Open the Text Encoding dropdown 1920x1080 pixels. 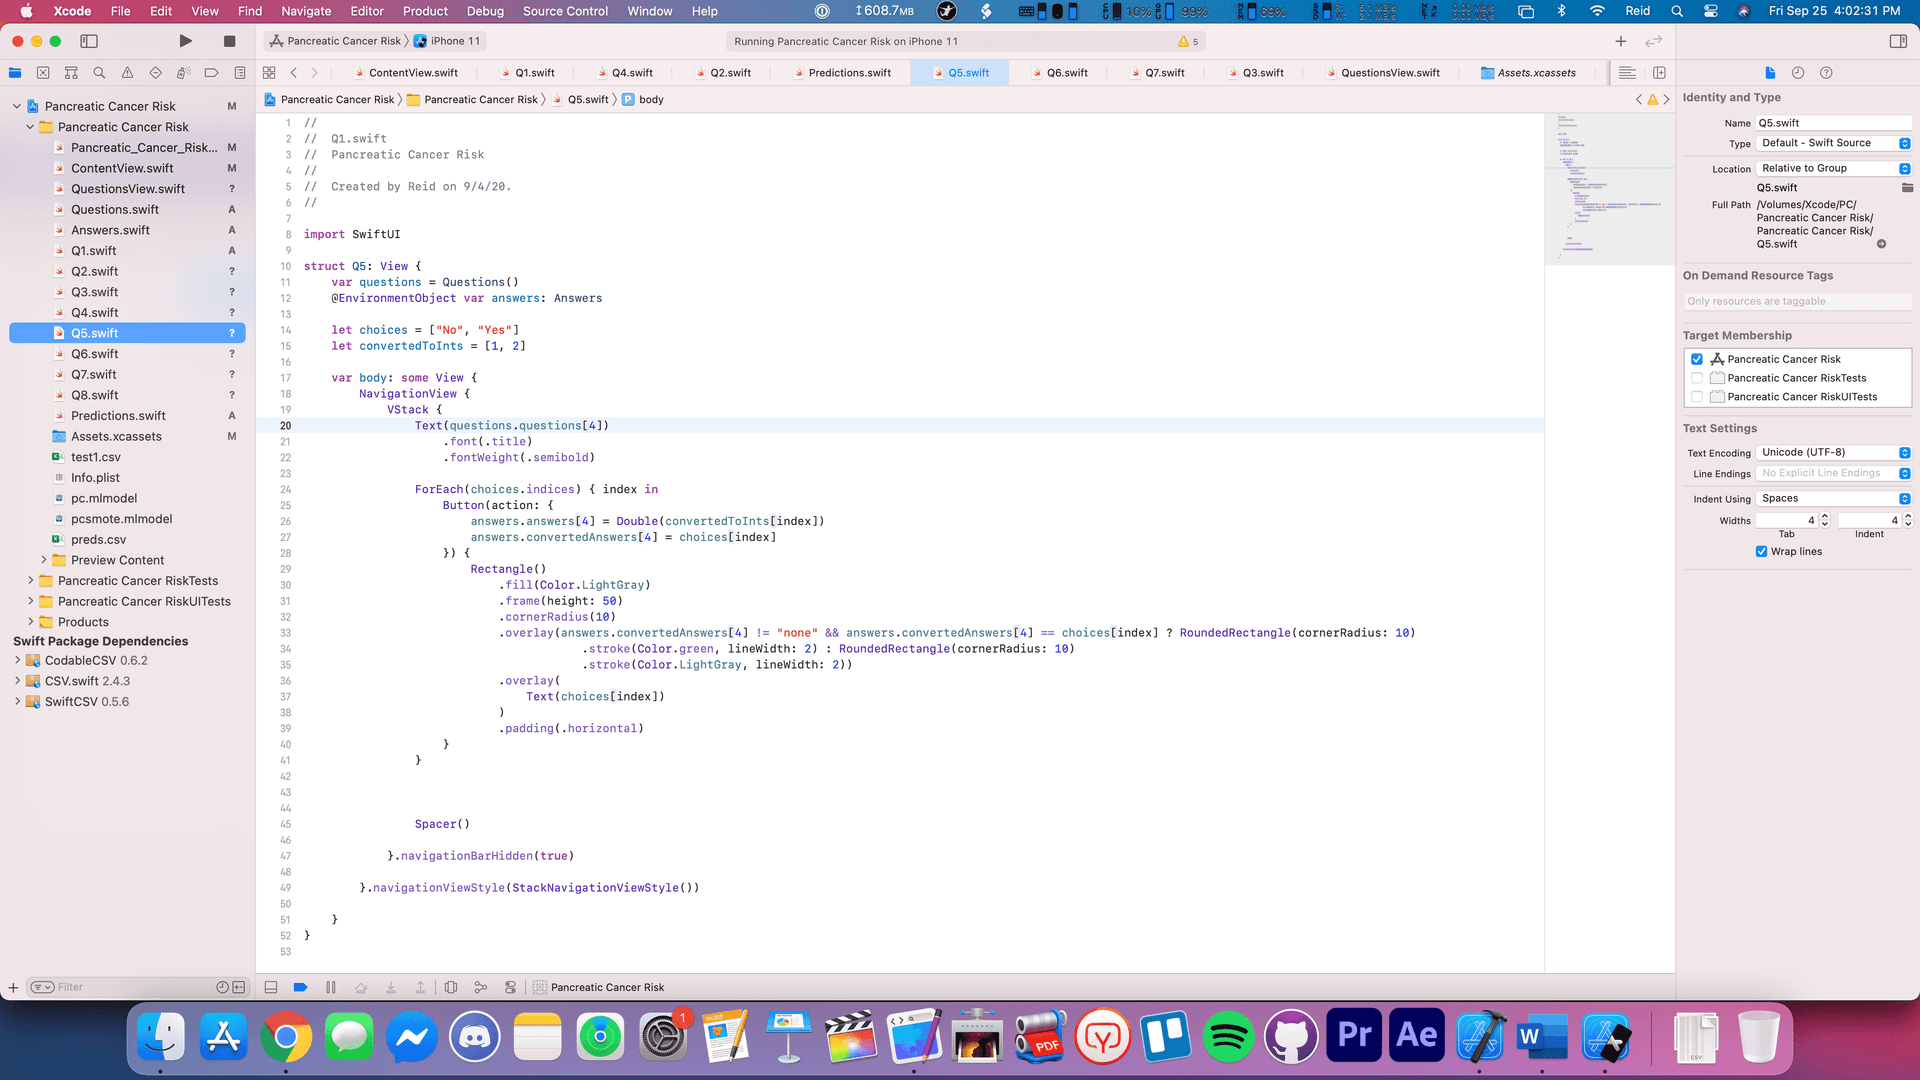pyautogui.click(x=1833, y=453)
